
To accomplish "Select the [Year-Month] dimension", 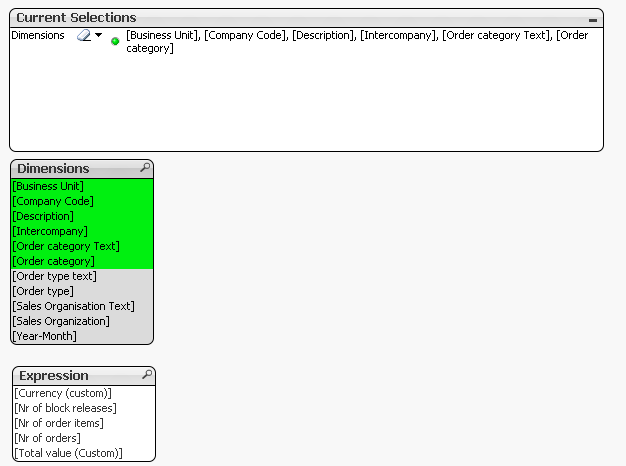I will [82, 336].
